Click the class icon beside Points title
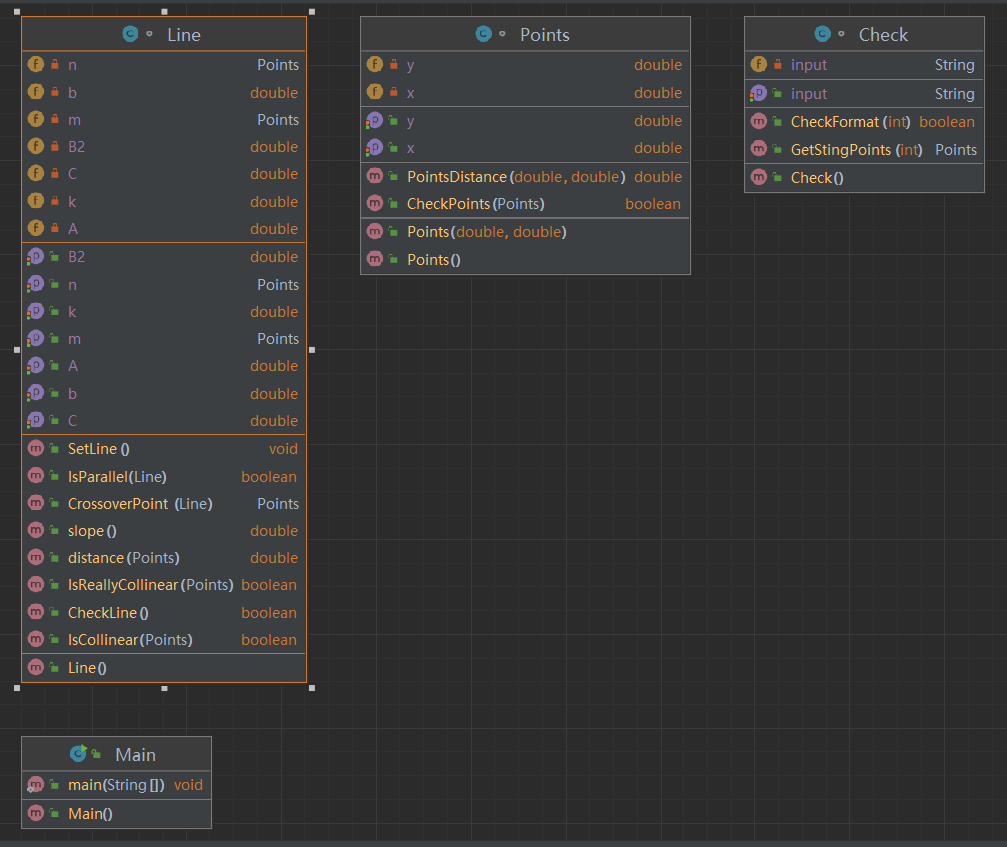Screen dimensions: 1007x847 pos(484,34)
